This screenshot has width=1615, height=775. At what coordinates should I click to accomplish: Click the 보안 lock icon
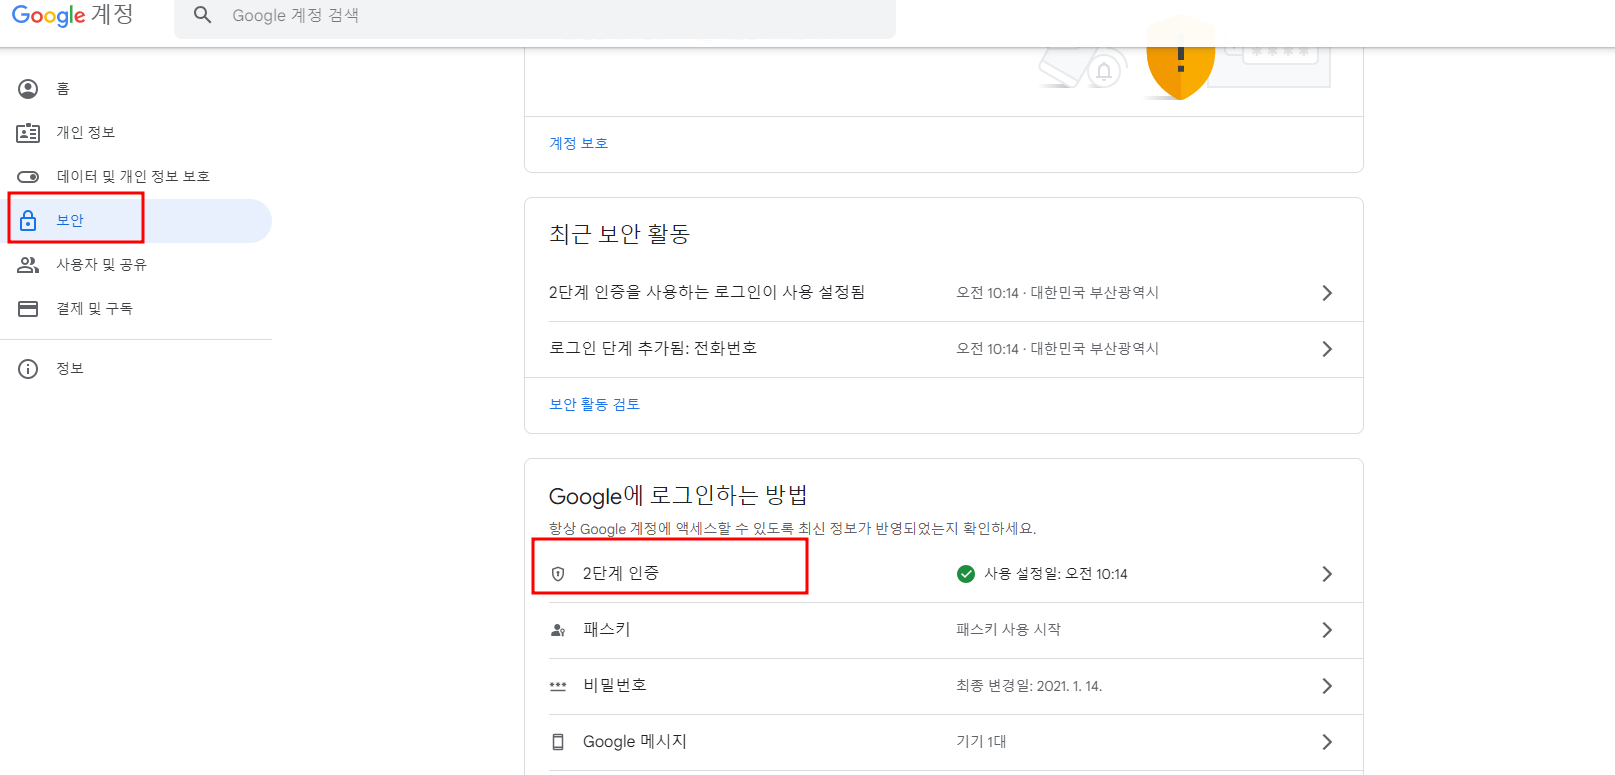click(x=28, y=221)
